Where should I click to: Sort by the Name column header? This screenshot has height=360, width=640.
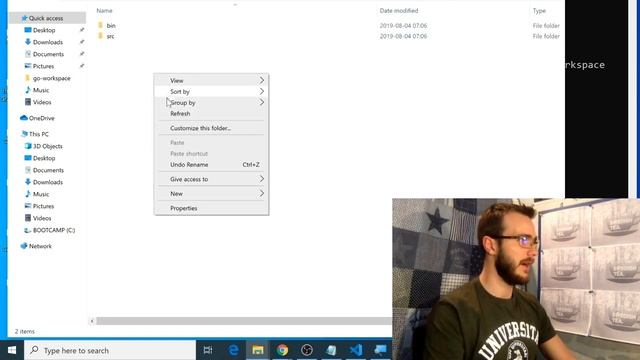click(104, 11)
